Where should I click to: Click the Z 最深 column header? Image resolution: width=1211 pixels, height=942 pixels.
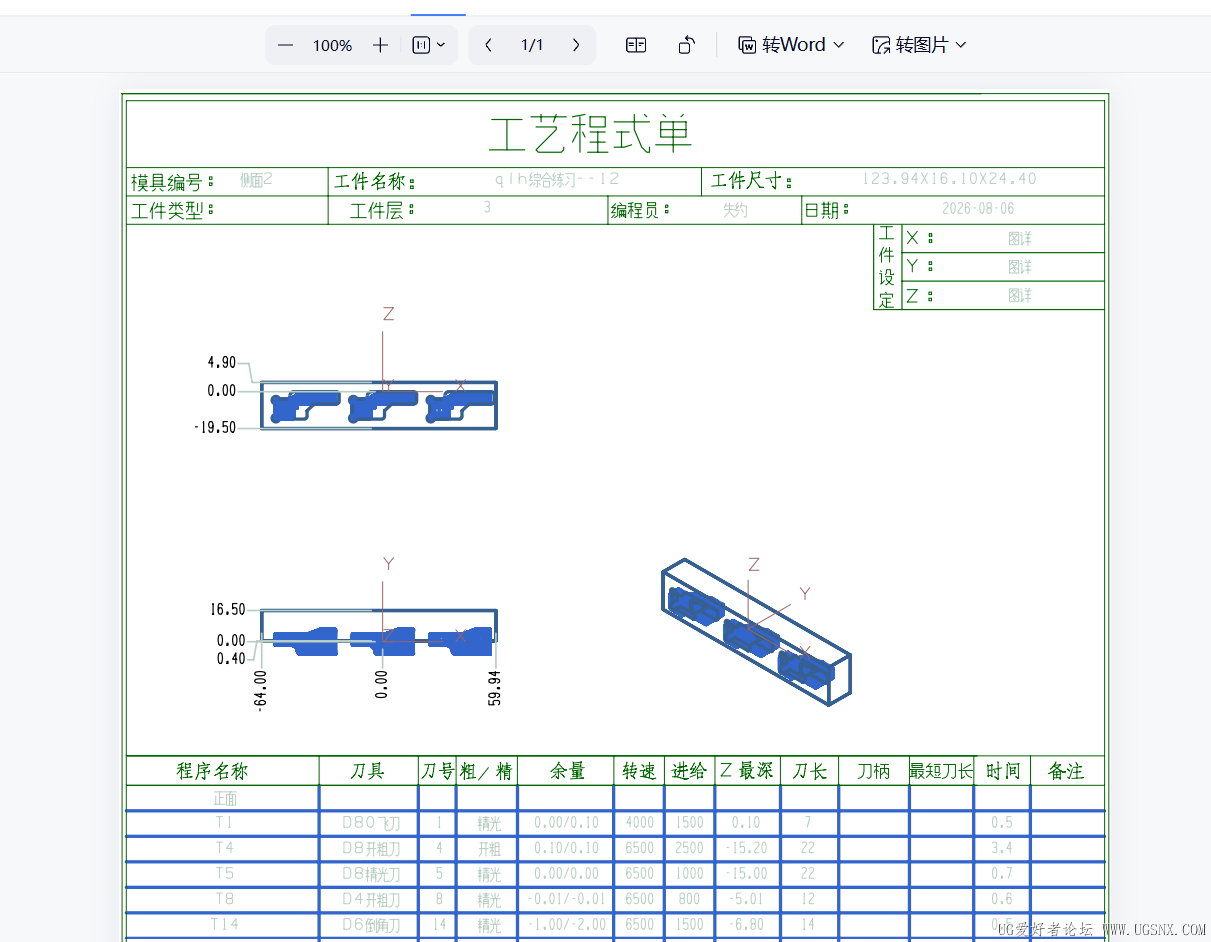pos(746,771)
